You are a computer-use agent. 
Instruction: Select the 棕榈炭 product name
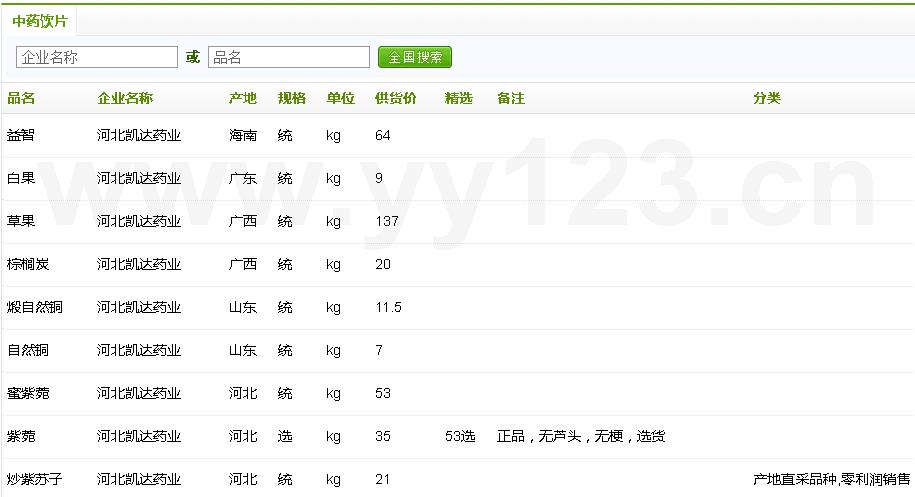tap(28, 264)
